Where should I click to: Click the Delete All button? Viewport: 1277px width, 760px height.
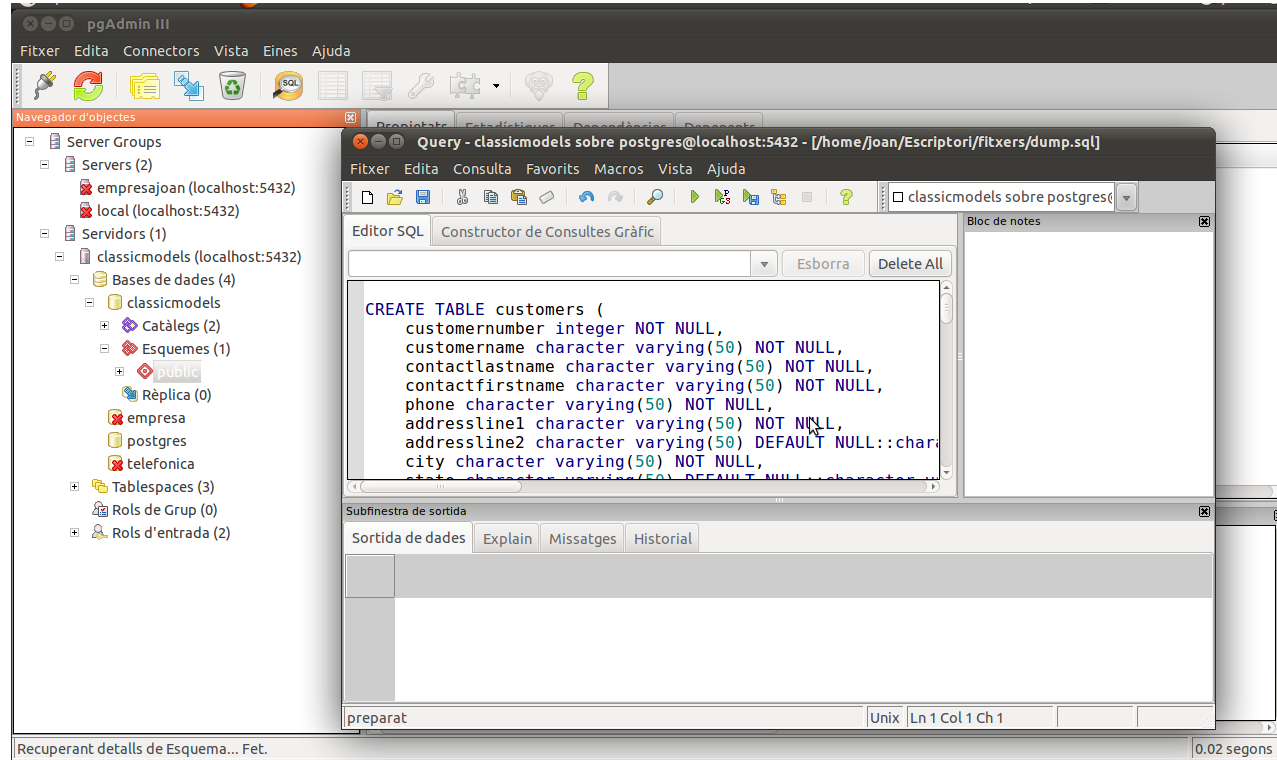tap(909, 264)
